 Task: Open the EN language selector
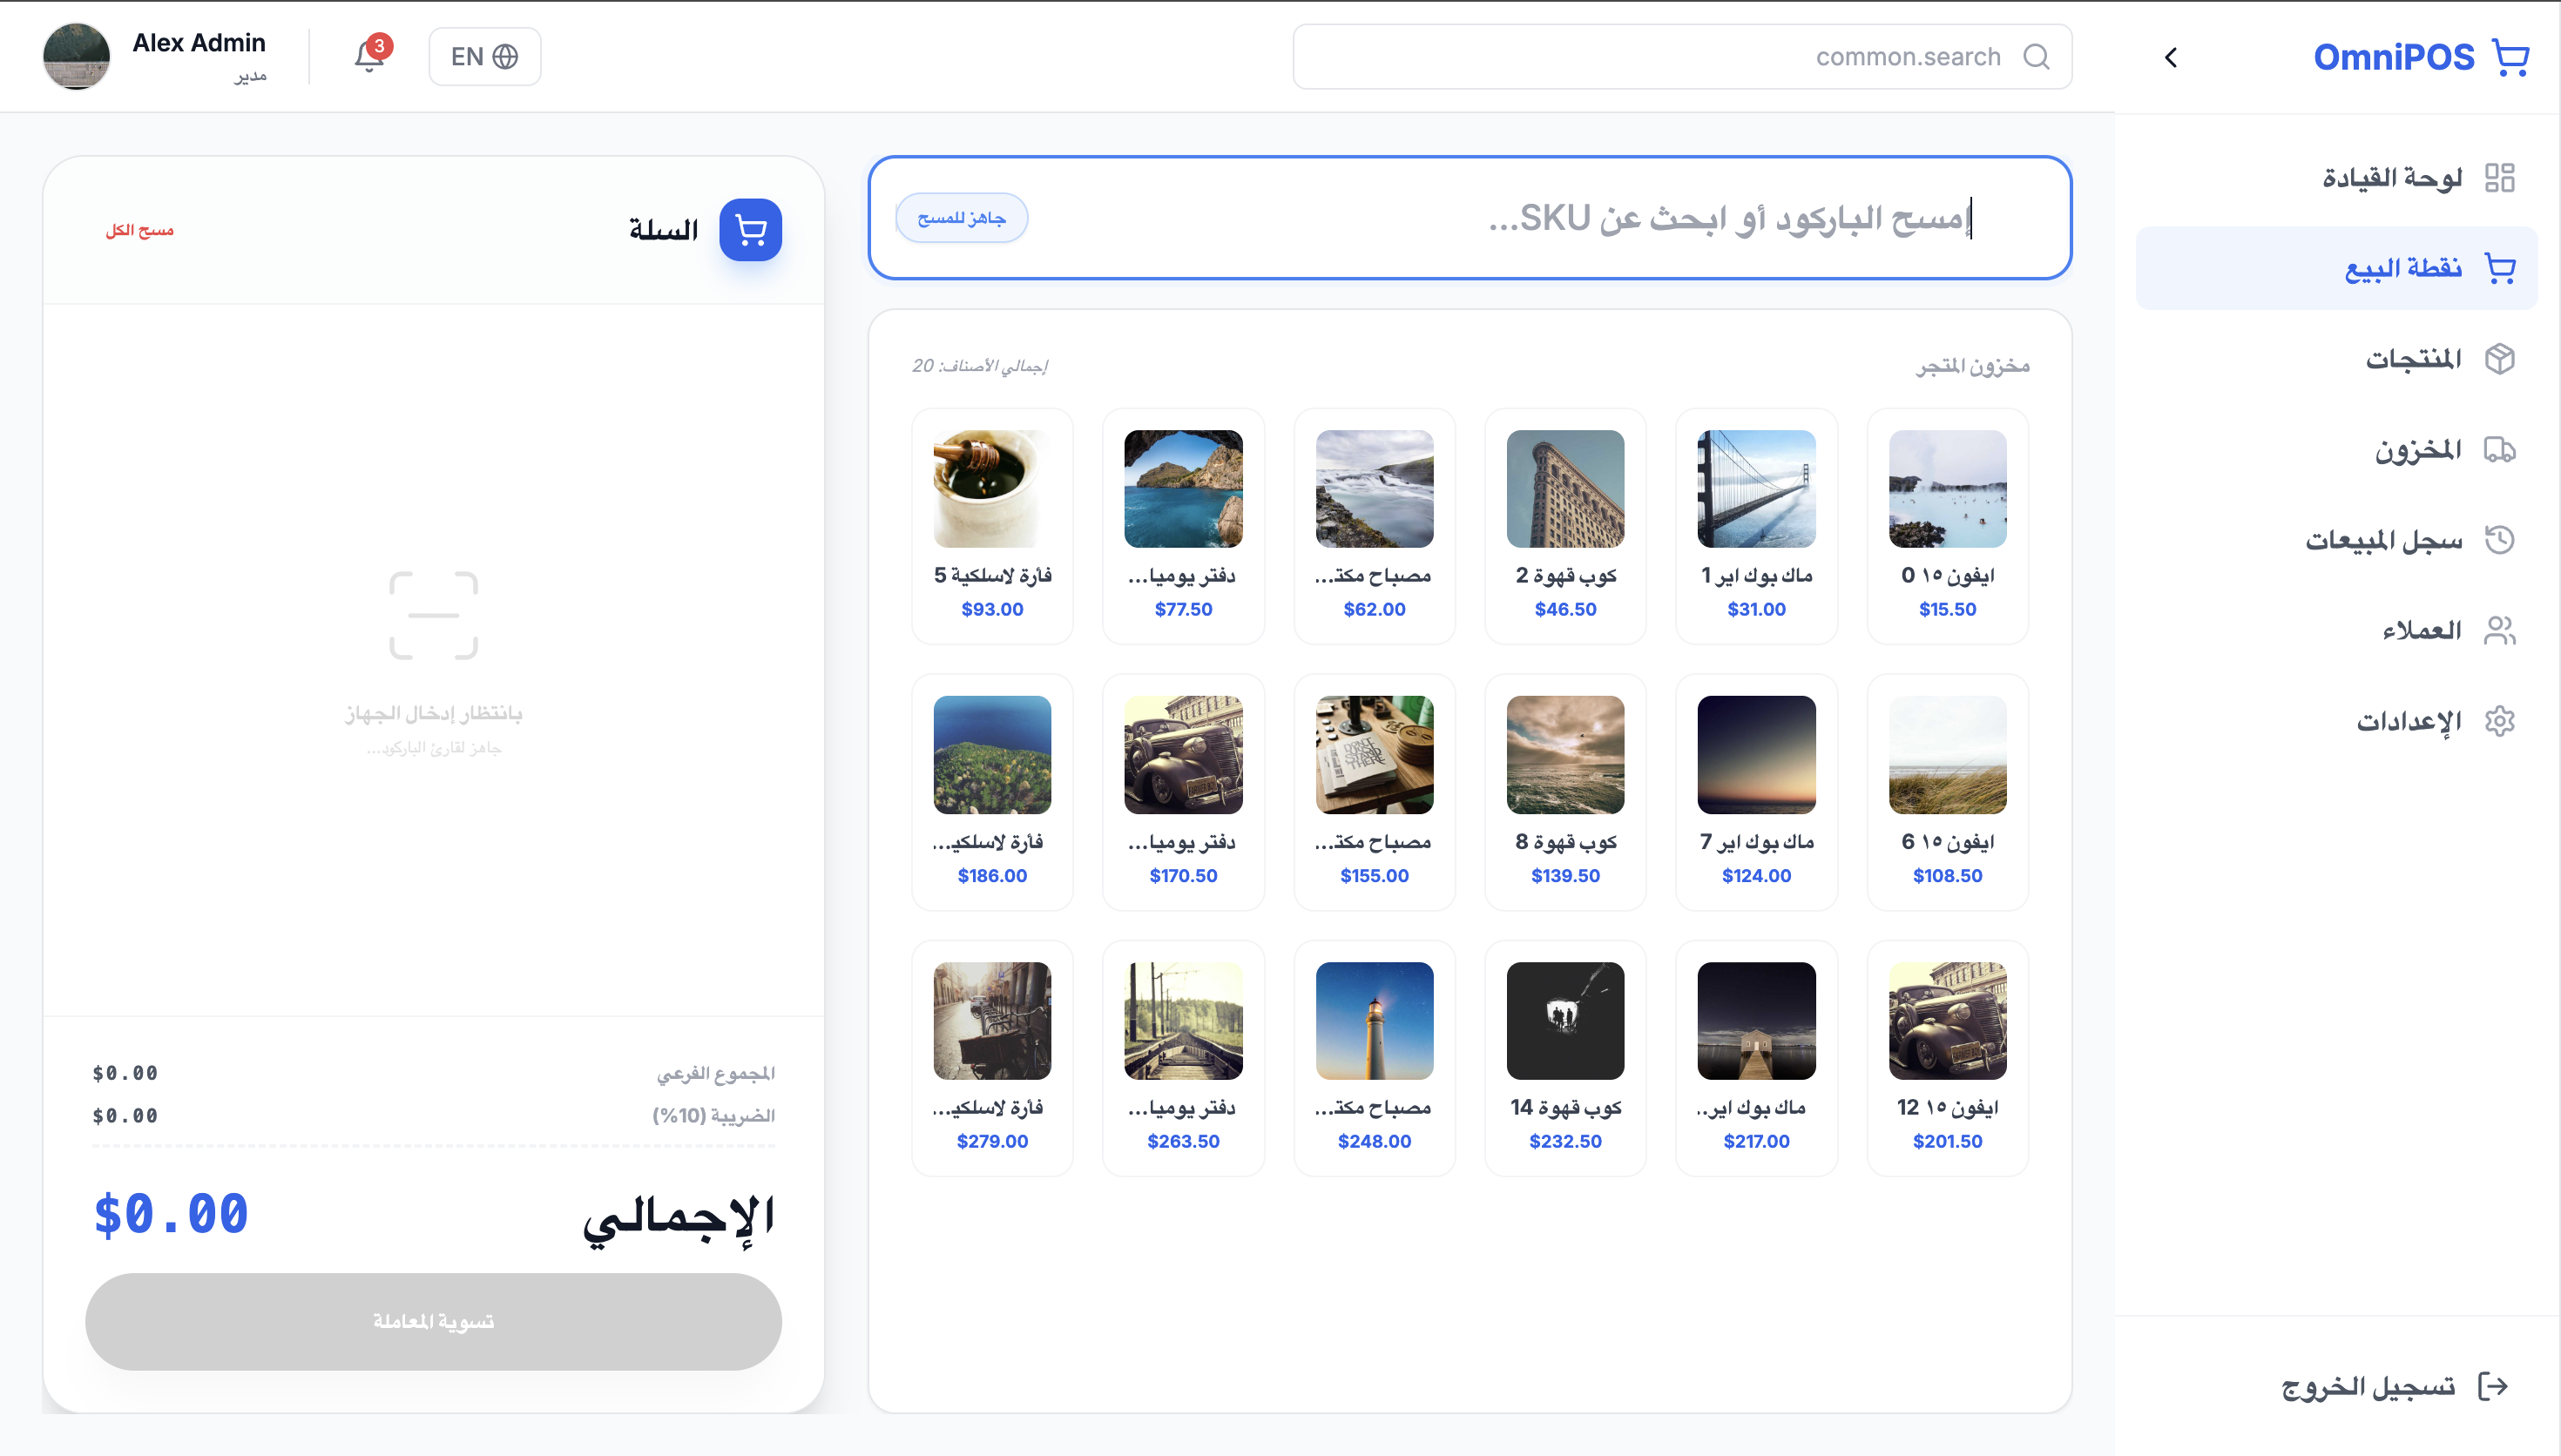click(x=484, y=56)
